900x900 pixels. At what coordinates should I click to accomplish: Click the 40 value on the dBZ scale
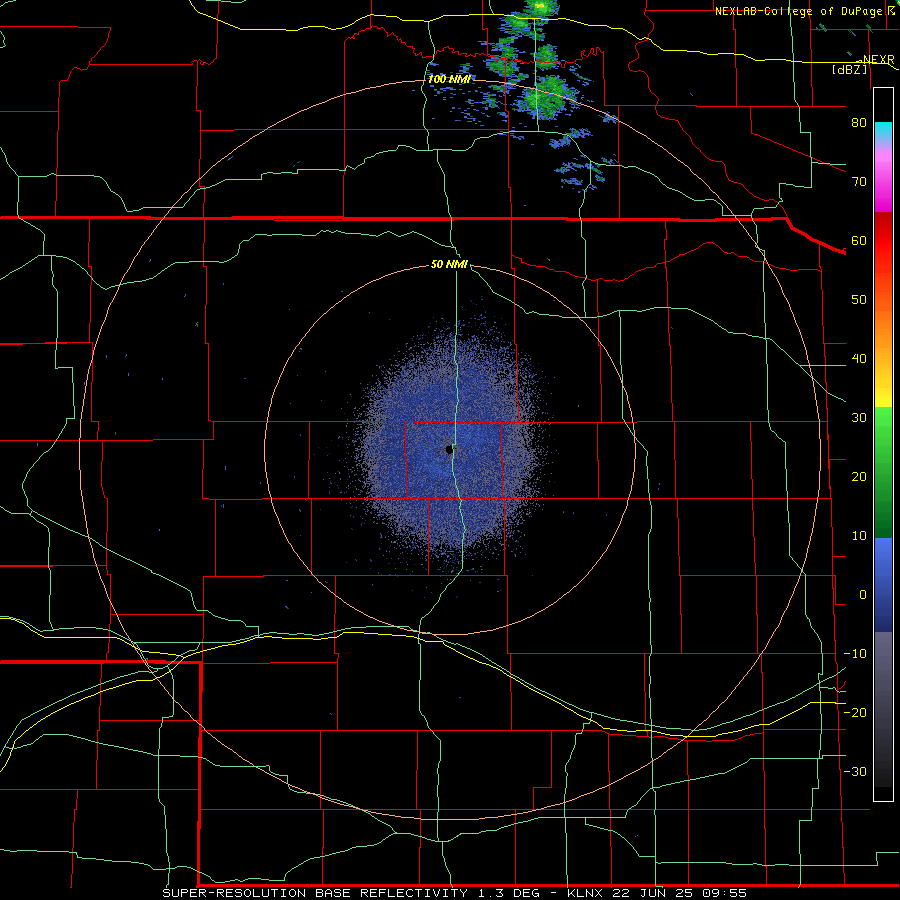coord(859,359)
